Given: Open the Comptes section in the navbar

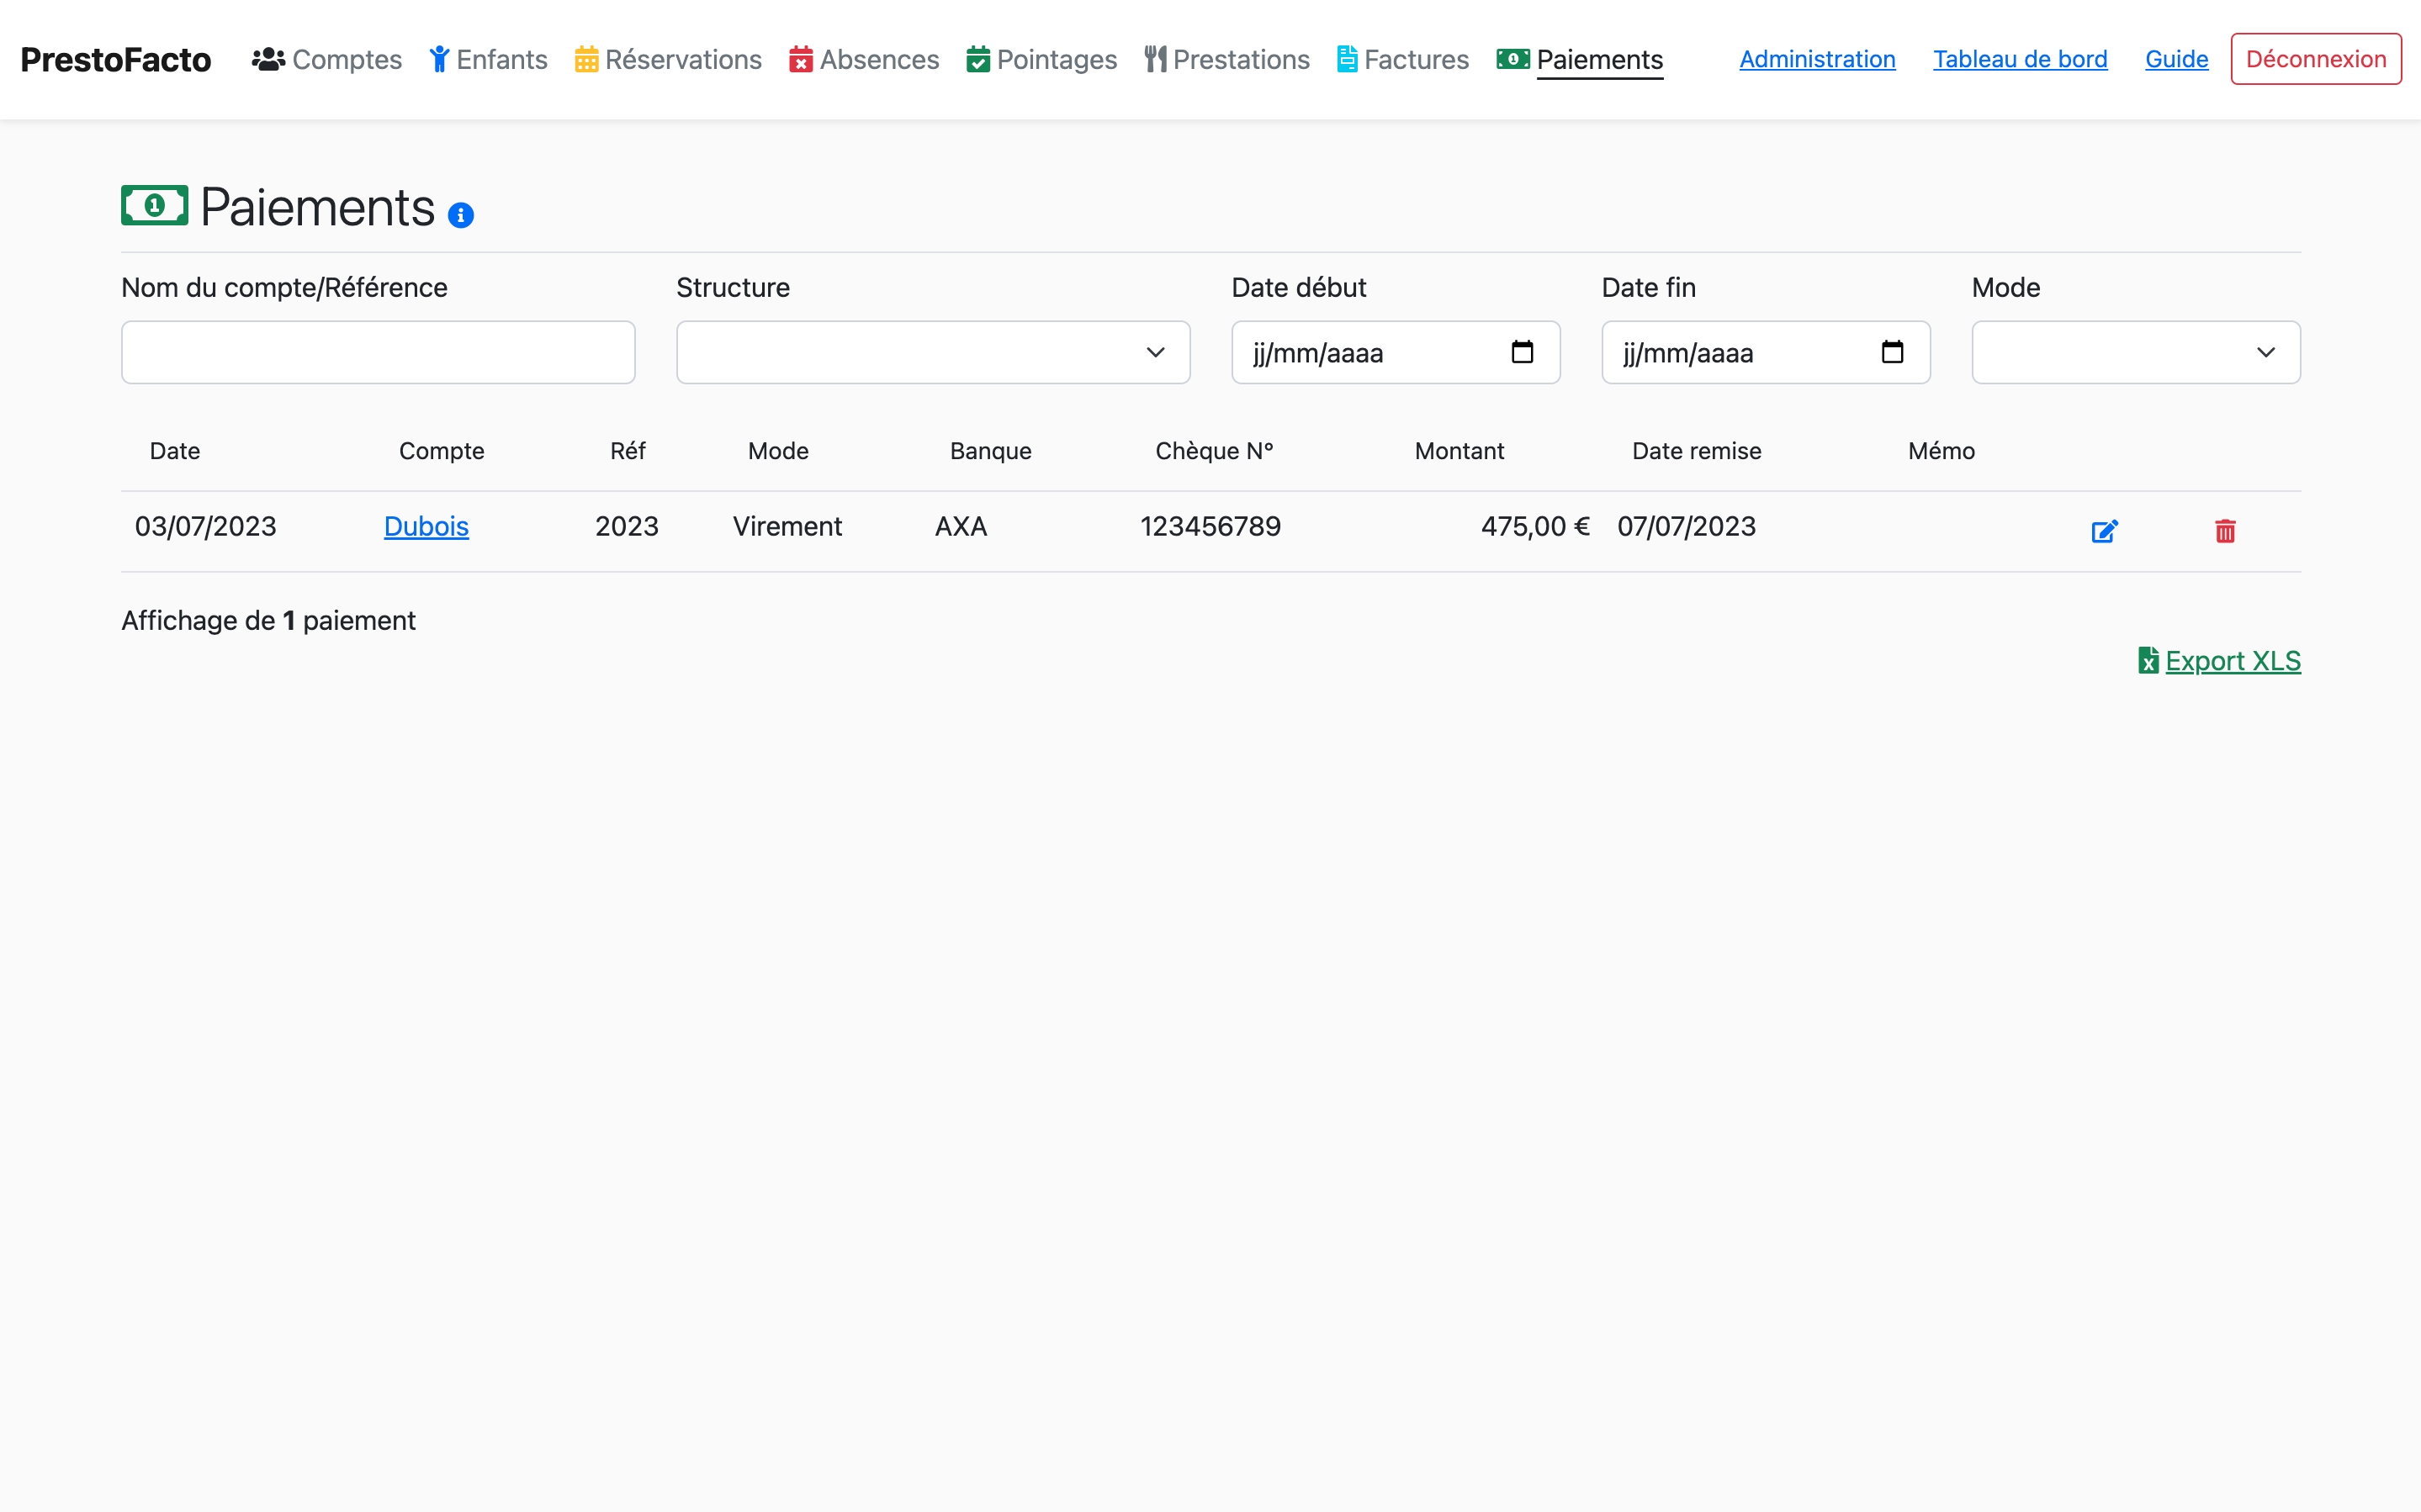Looking at the screenshot, I should [327, 60].
